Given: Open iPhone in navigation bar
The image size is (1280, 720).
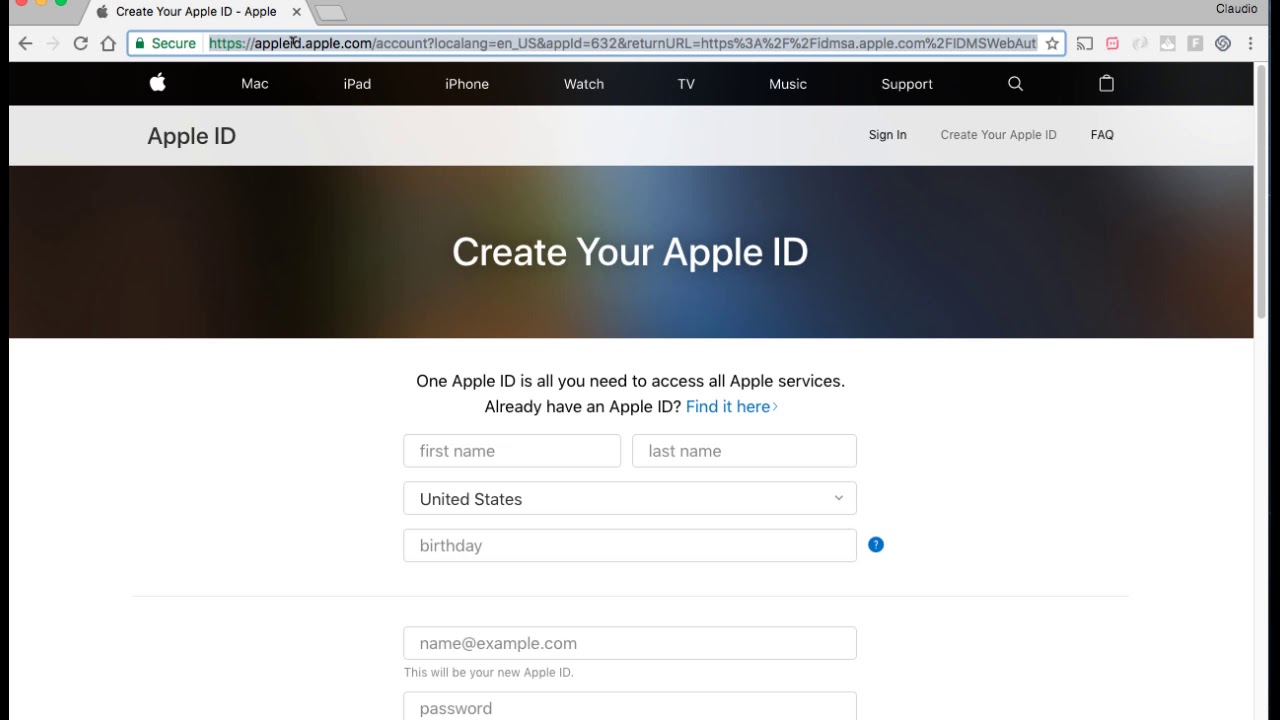Looking at the screenshot, I should click(x=467, y=84).
